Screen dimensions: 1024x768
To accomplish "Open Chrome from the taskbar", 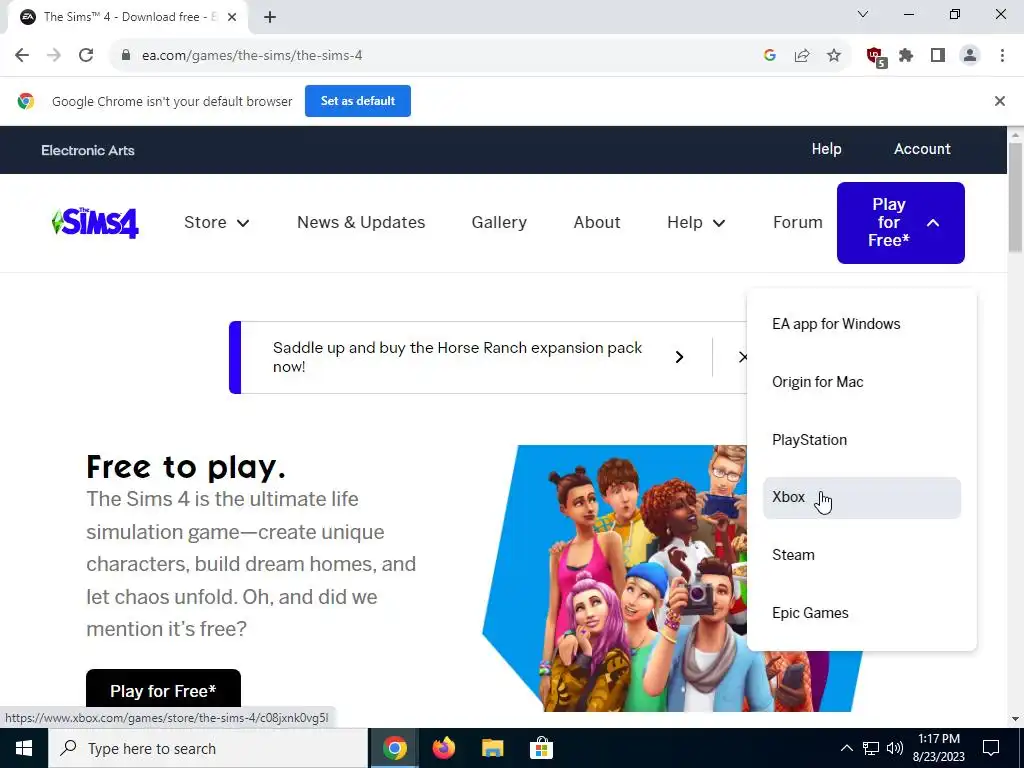I will (x=394, y=748).
